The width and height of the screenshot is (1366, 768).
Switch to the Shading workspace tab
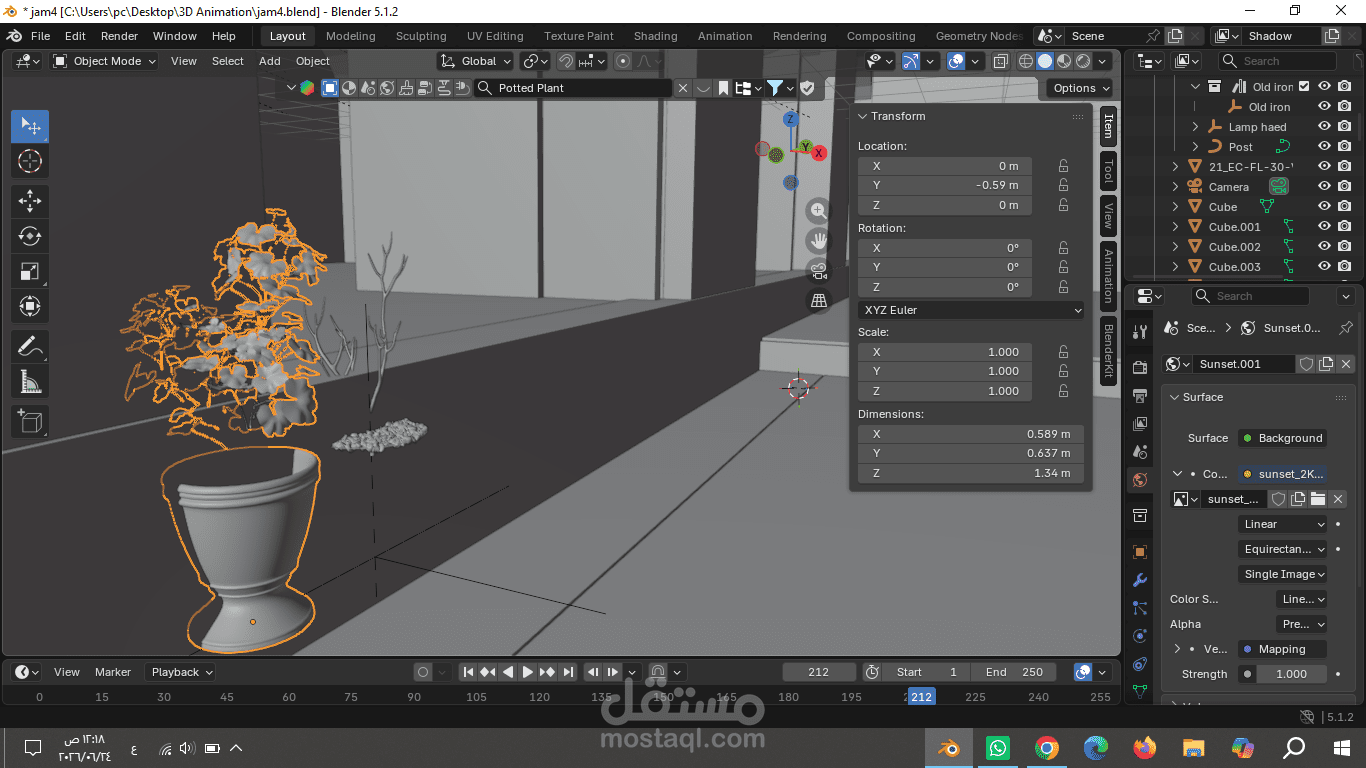click(655, 36)
